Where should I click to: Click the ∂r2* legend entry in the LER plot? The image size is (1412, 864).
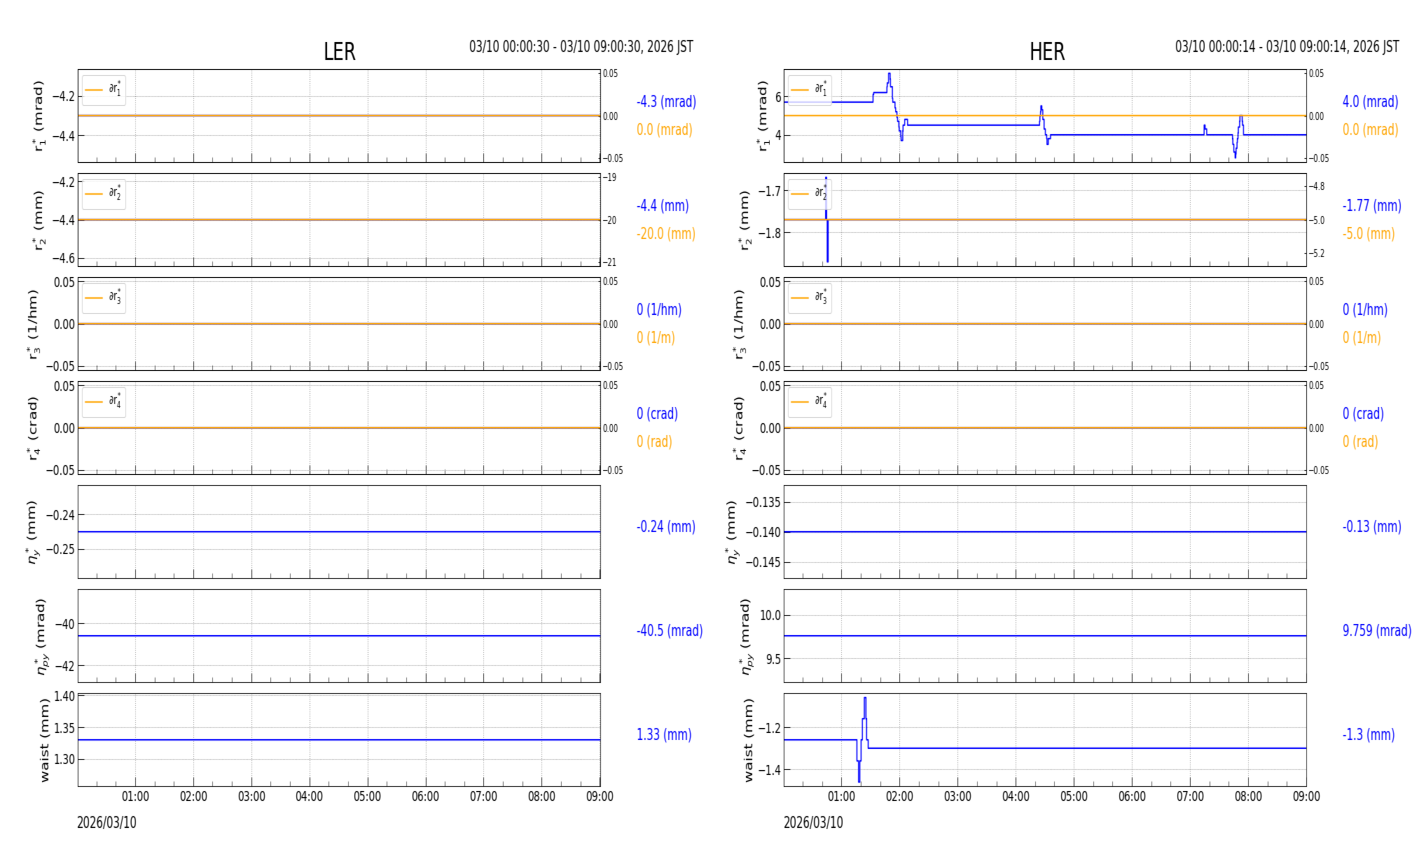[104, 194]
